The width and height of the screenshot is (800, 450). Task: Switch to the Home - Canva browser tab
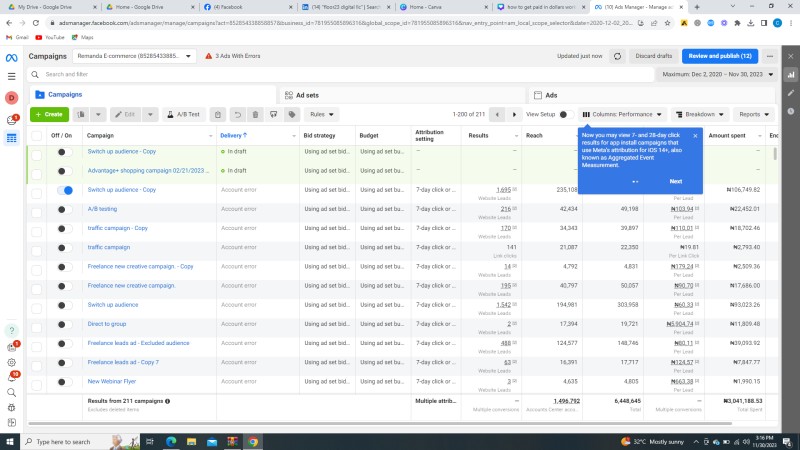point(442,7)
